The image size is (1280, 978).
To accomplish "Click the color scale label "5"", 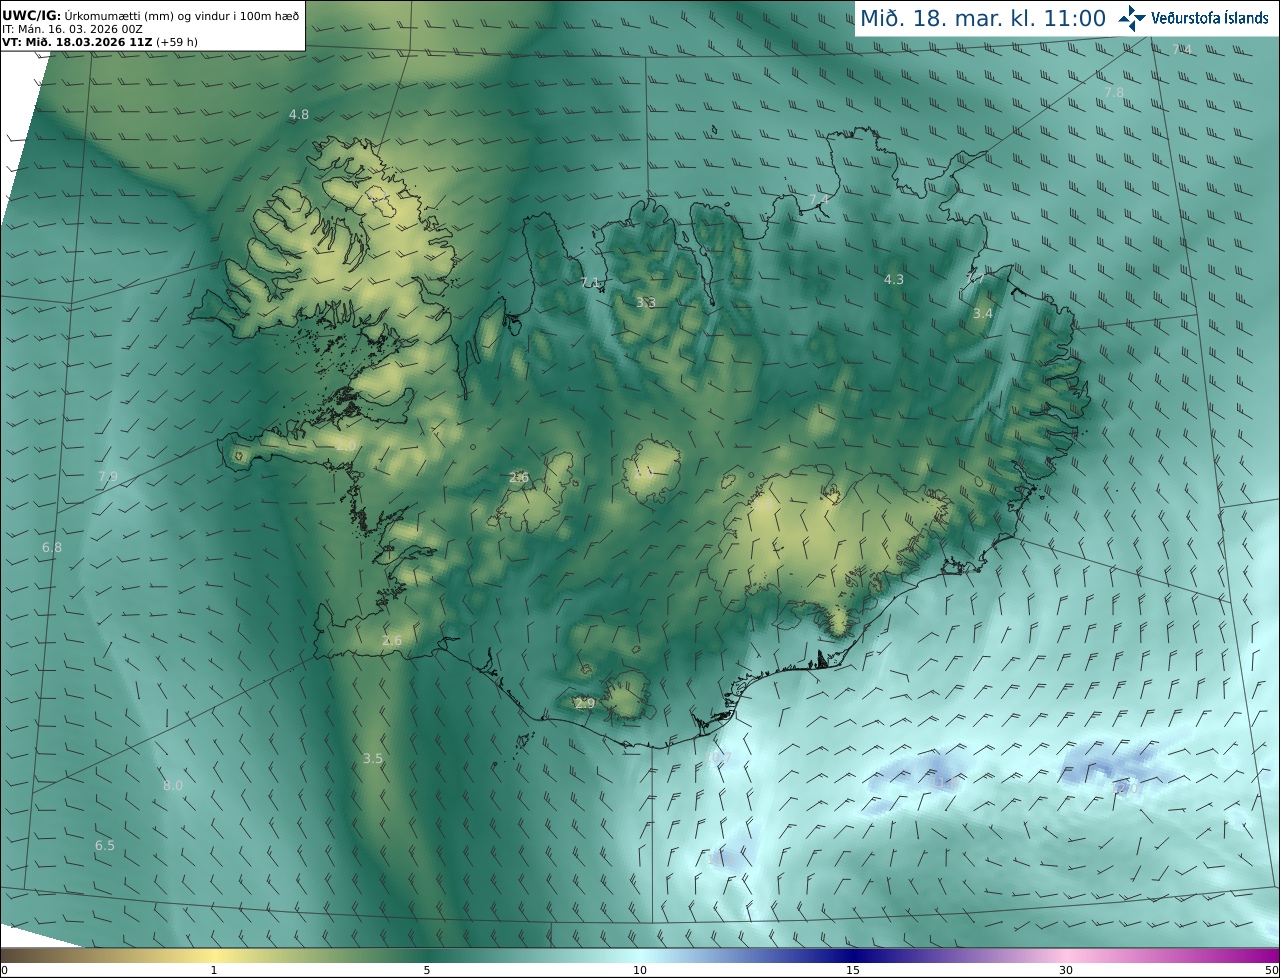I will (x=426, y=970).
